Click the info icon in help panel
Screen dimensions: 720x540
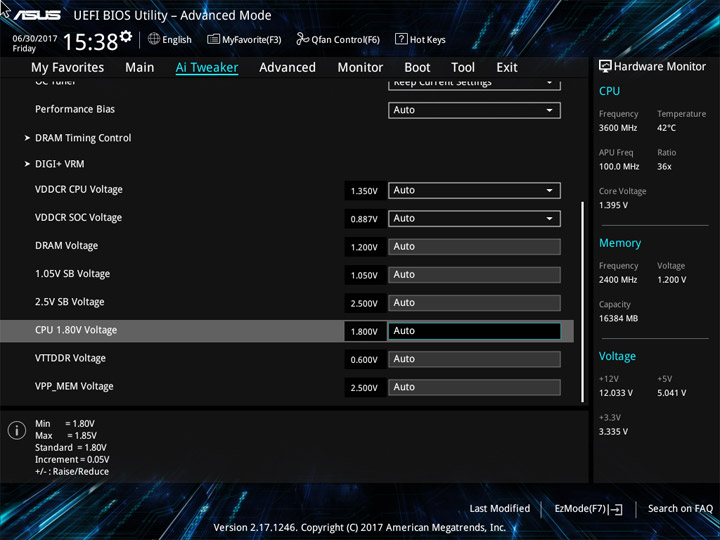(17, 430)
